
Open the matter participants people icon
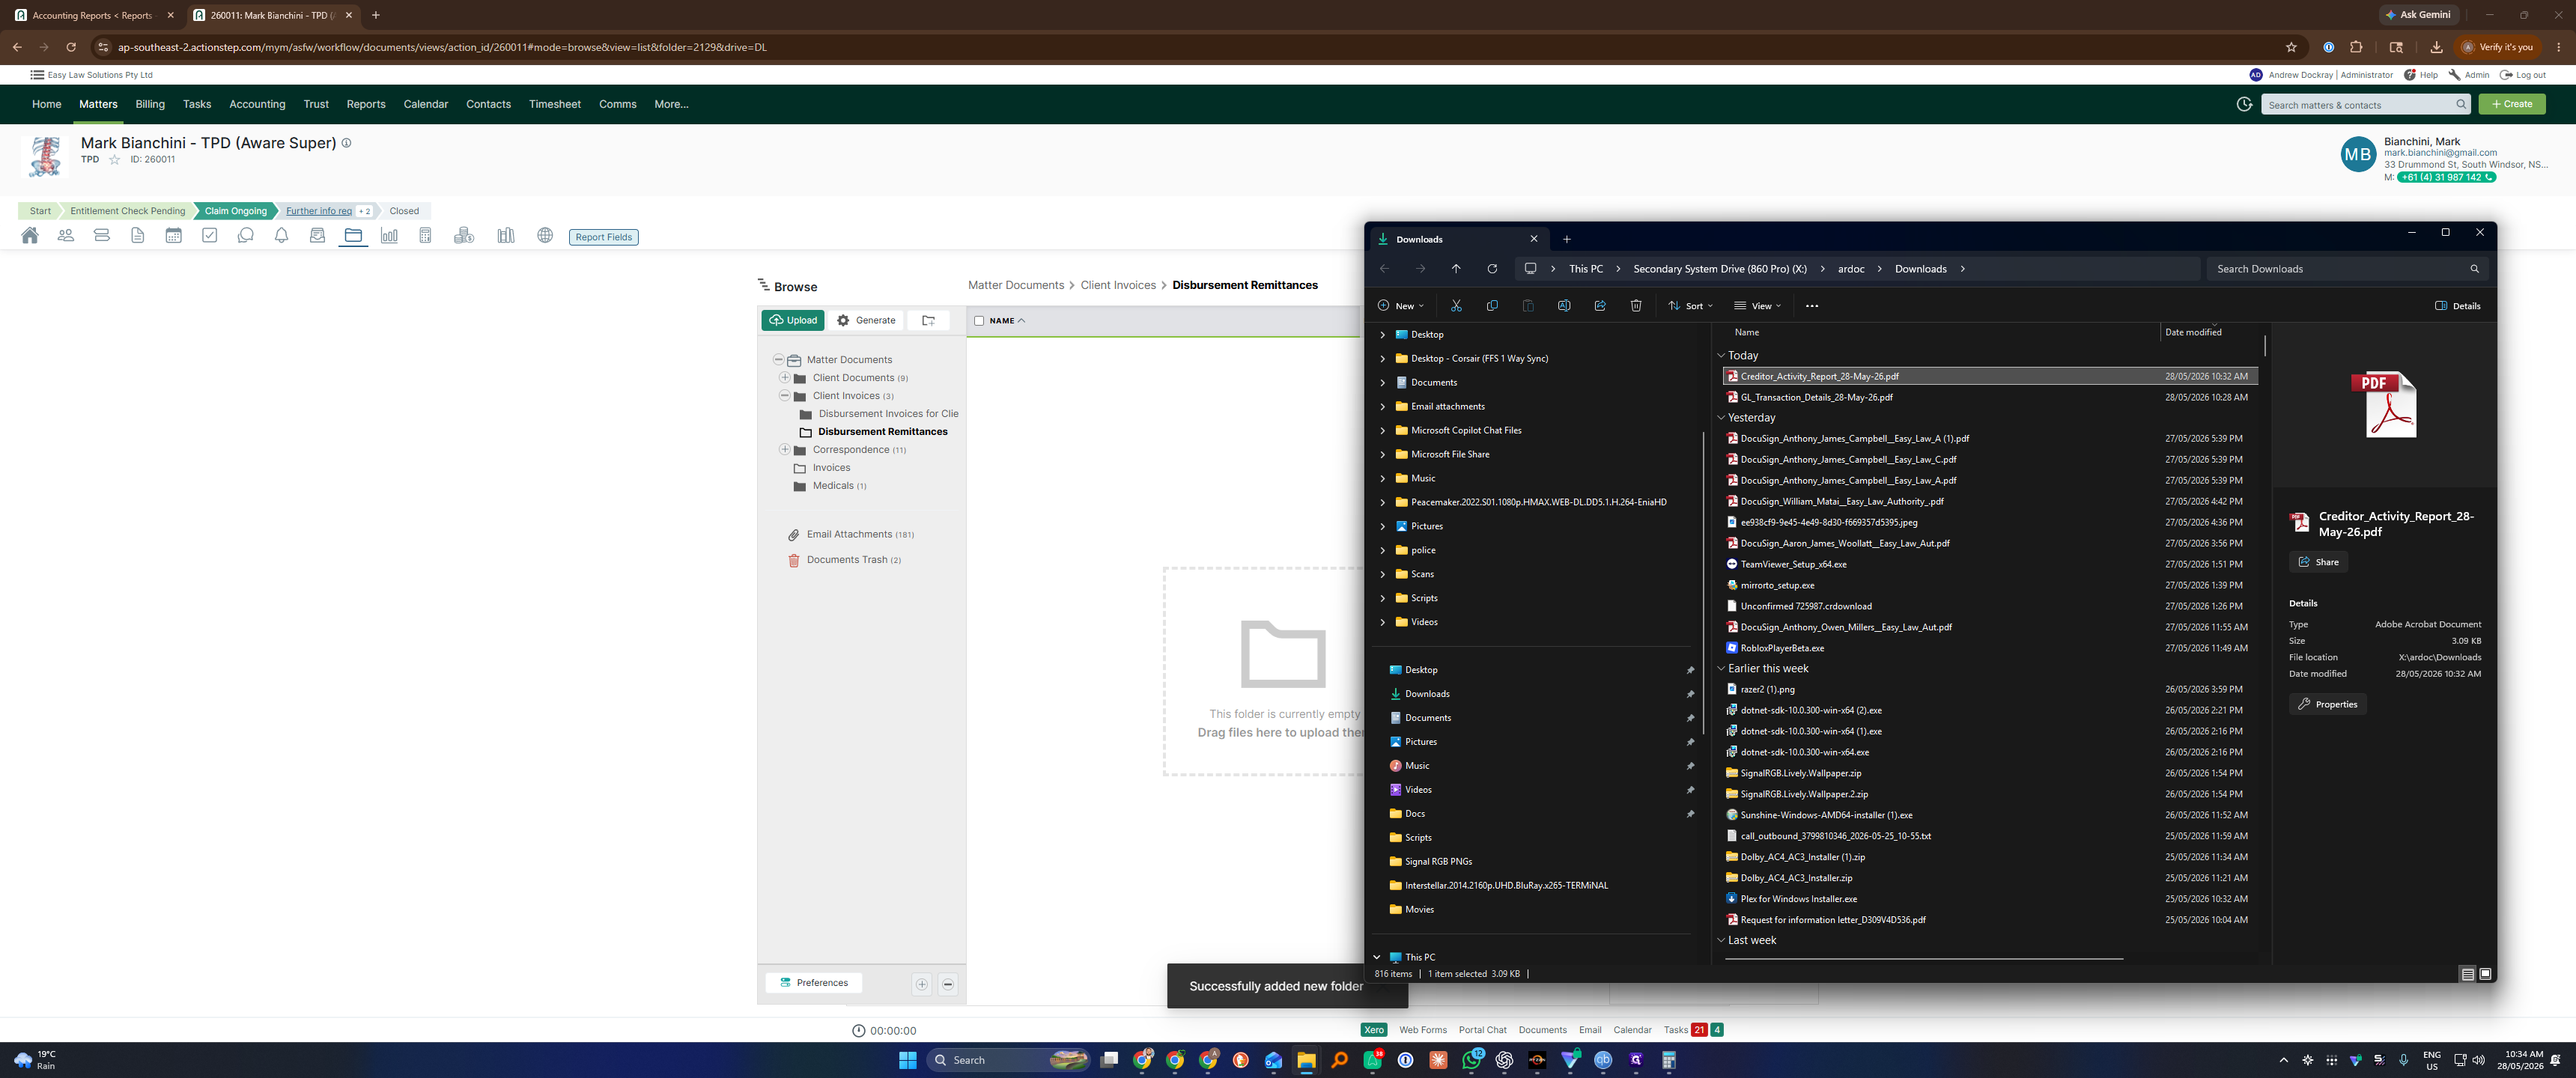click(66, 236)
